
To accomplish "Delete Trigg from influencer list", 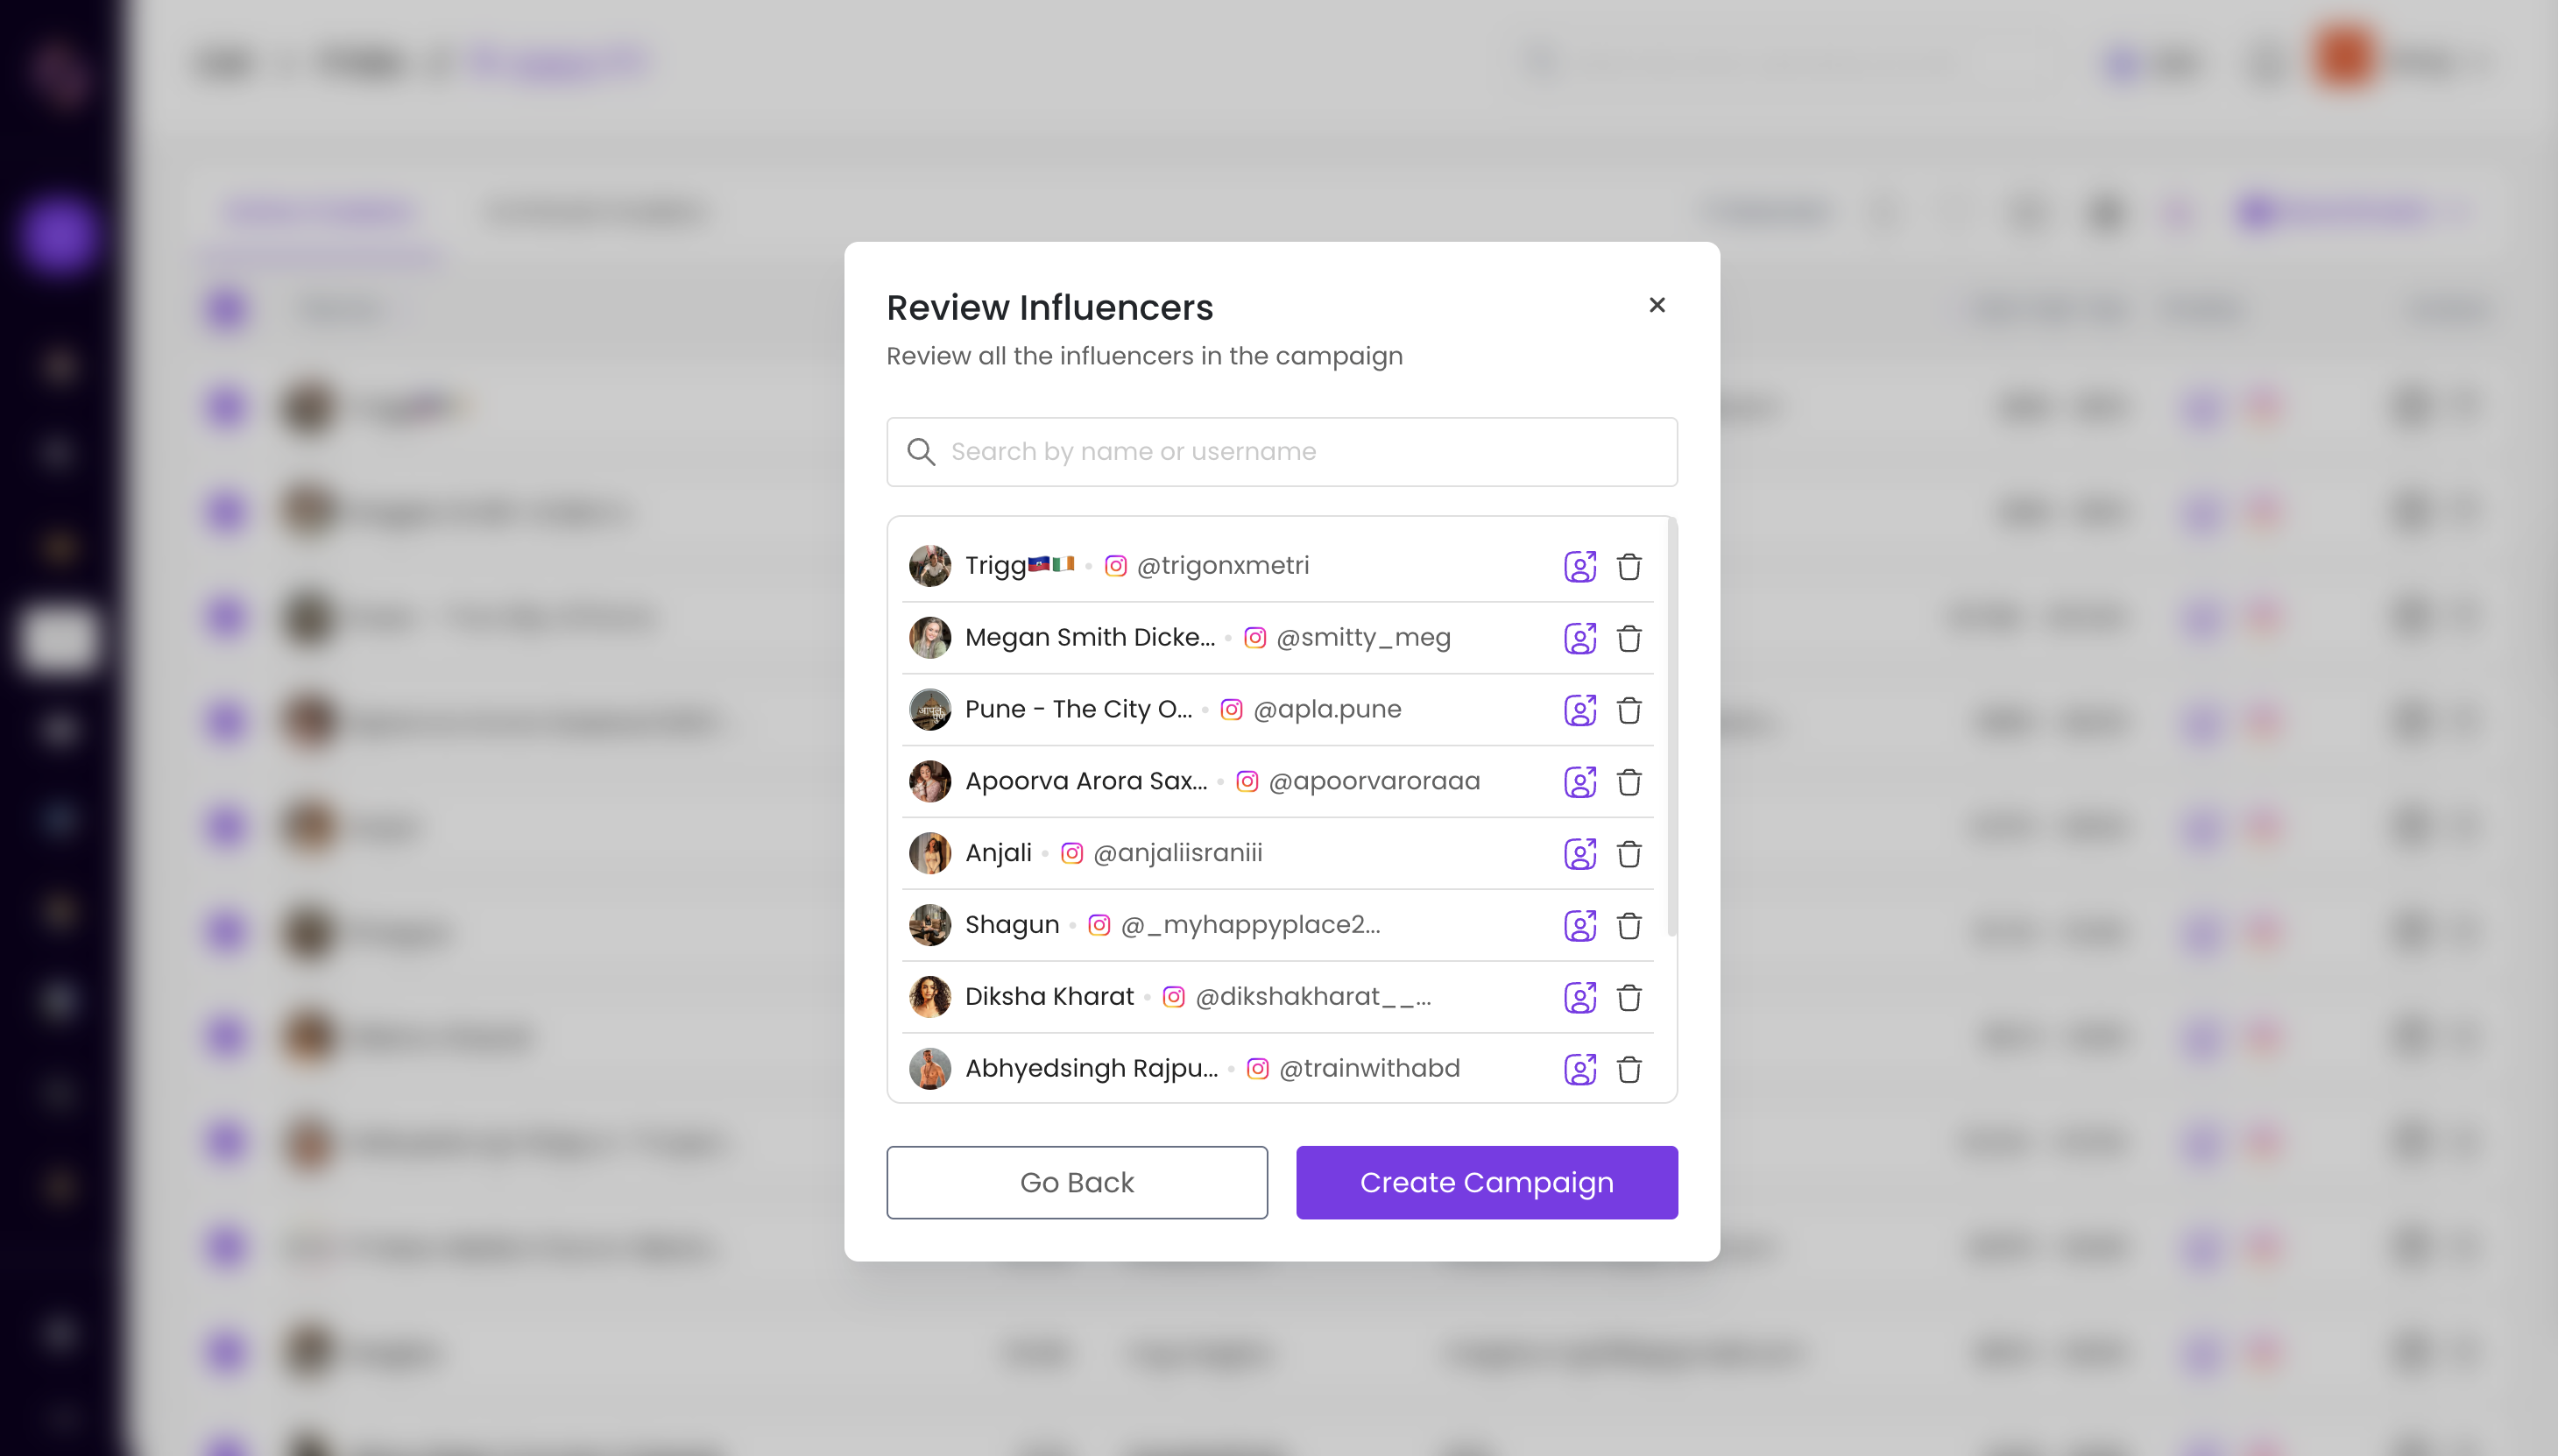I will coord(1629,567).
